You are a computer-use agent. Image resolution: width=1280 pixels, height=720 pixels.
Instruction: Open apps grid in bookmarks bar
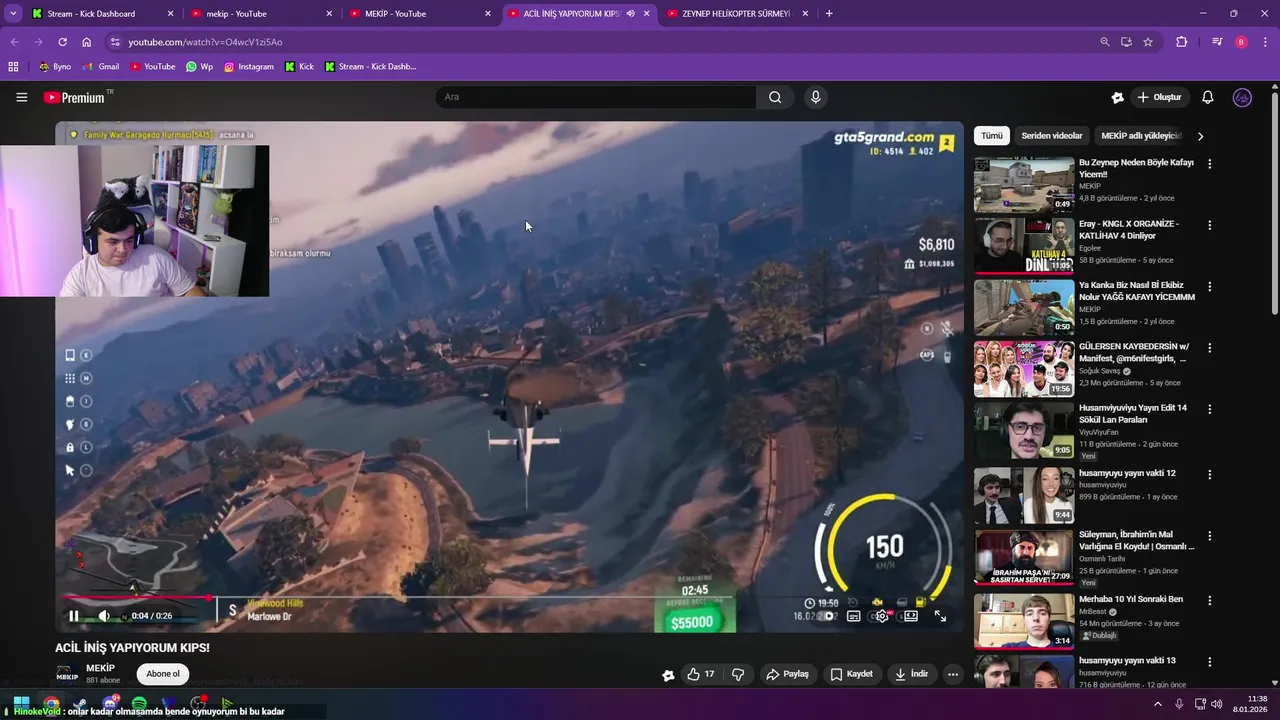click(x=13, y=67)
